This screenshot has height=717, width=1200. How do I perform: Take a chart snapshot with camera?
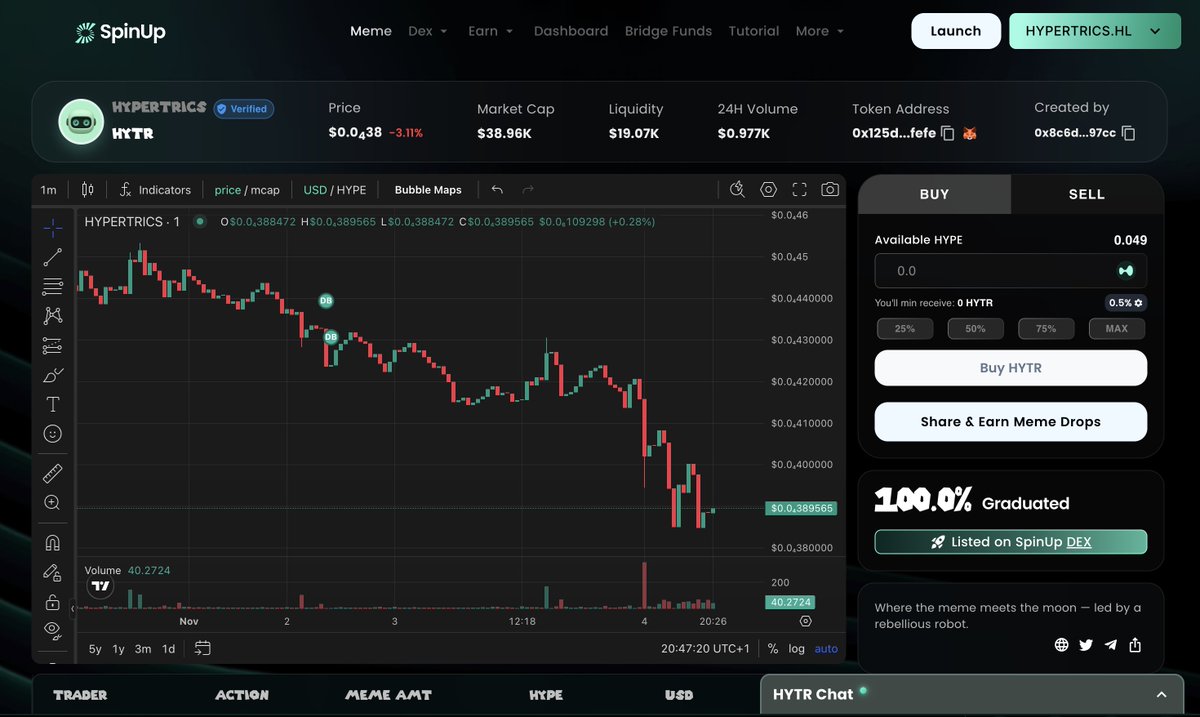[830, 189]
